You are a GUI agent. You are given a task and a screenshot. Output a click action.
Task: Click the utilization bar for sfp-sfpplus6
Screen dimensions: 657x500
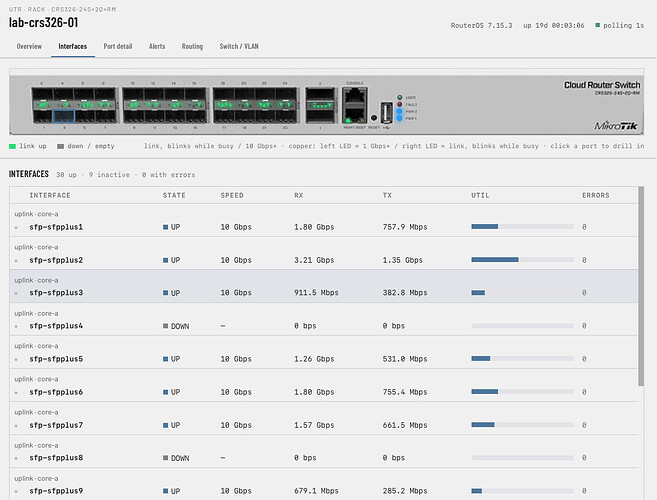522,391
